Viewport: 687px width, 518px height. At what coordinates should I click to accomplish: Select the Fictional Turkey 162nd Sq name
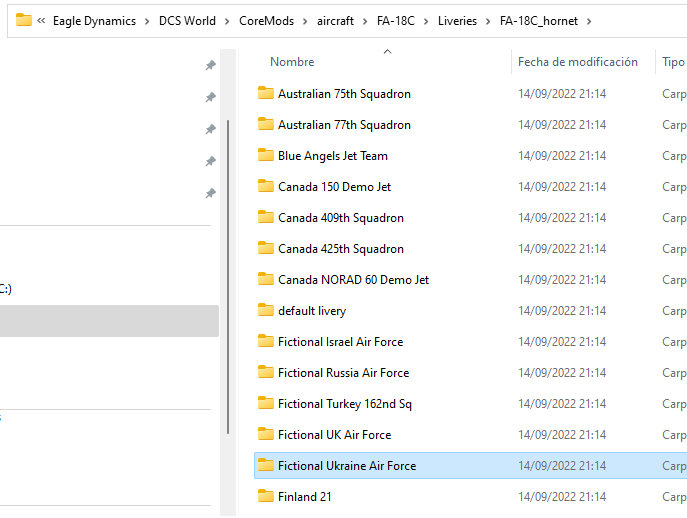[x=345, y=404]
